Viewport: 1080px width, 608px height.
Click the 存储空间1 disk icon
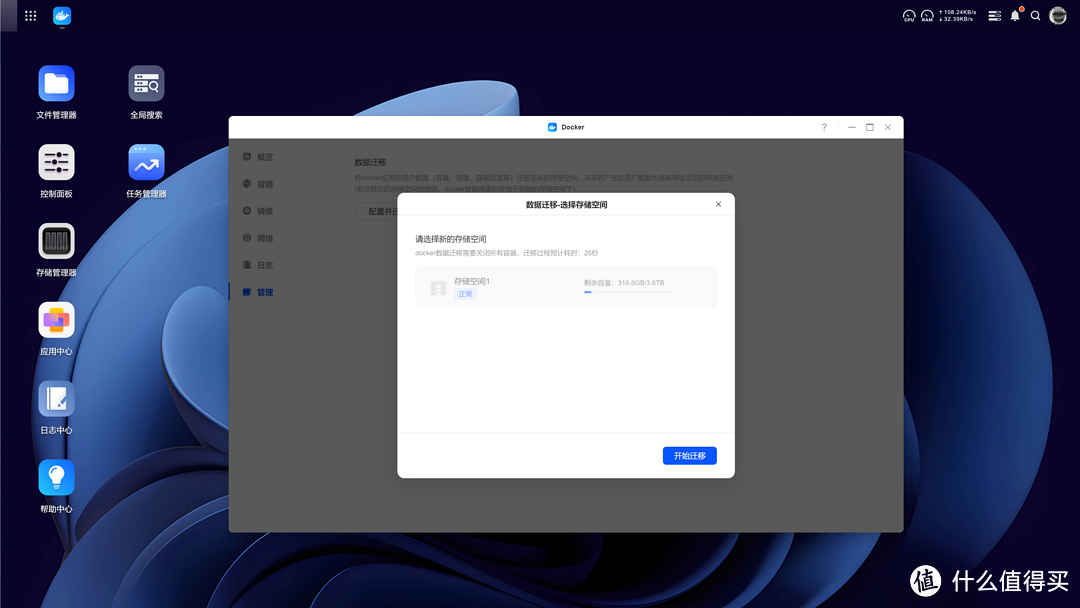(x=438, y=288)
